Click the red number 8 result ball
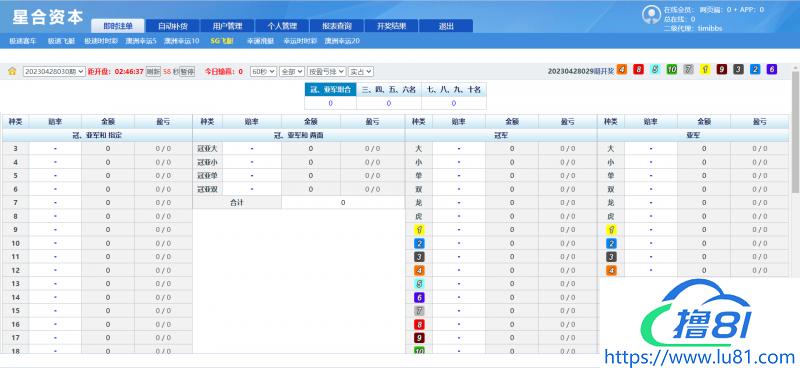800x368 pixels. 638,69
